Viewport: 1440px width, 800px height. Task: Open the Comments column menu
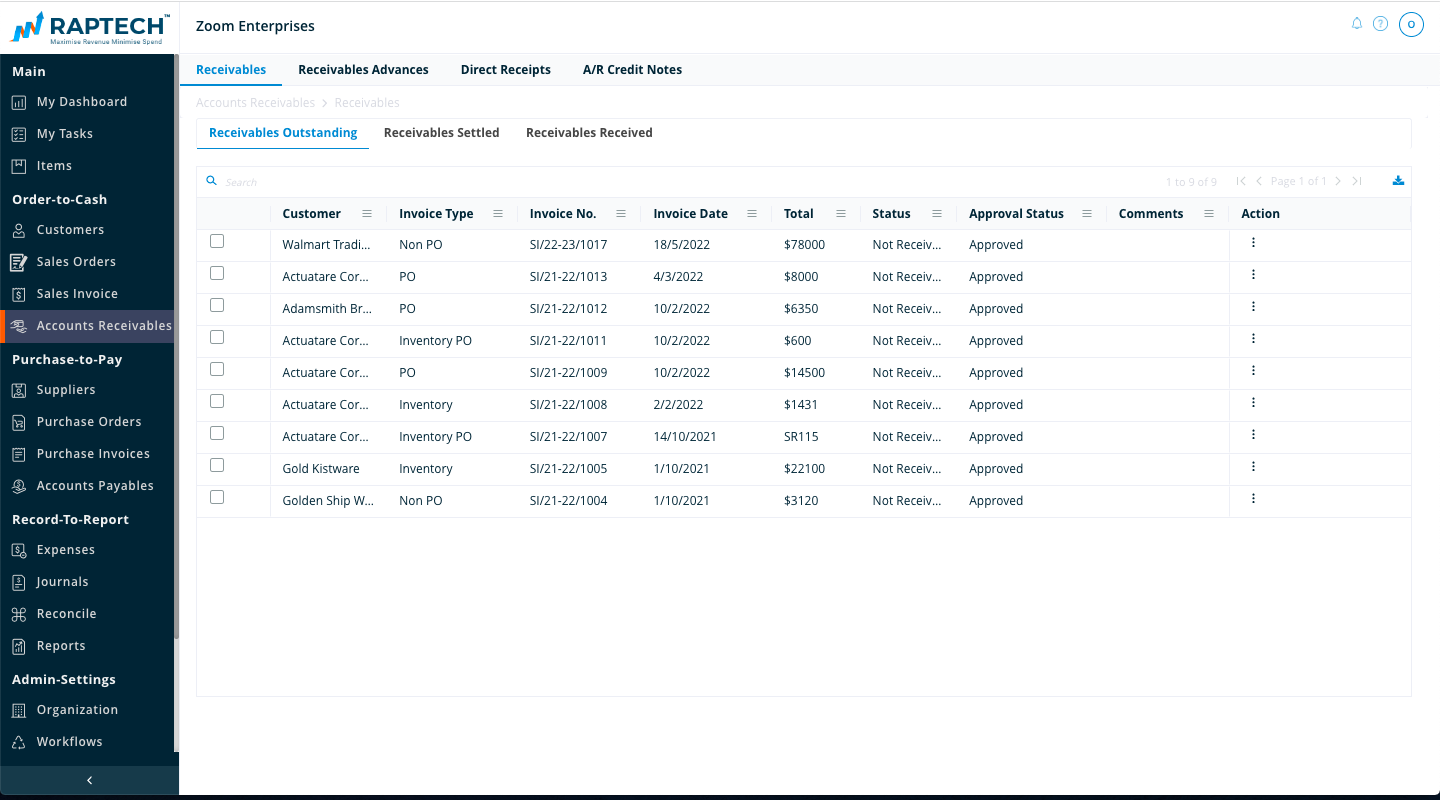coord(1209,214)
